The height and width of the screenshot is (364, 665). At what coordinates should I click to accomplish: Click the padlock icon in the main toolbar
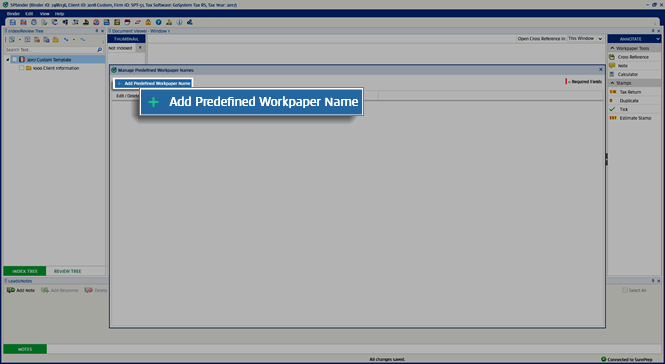click(148, 22)
